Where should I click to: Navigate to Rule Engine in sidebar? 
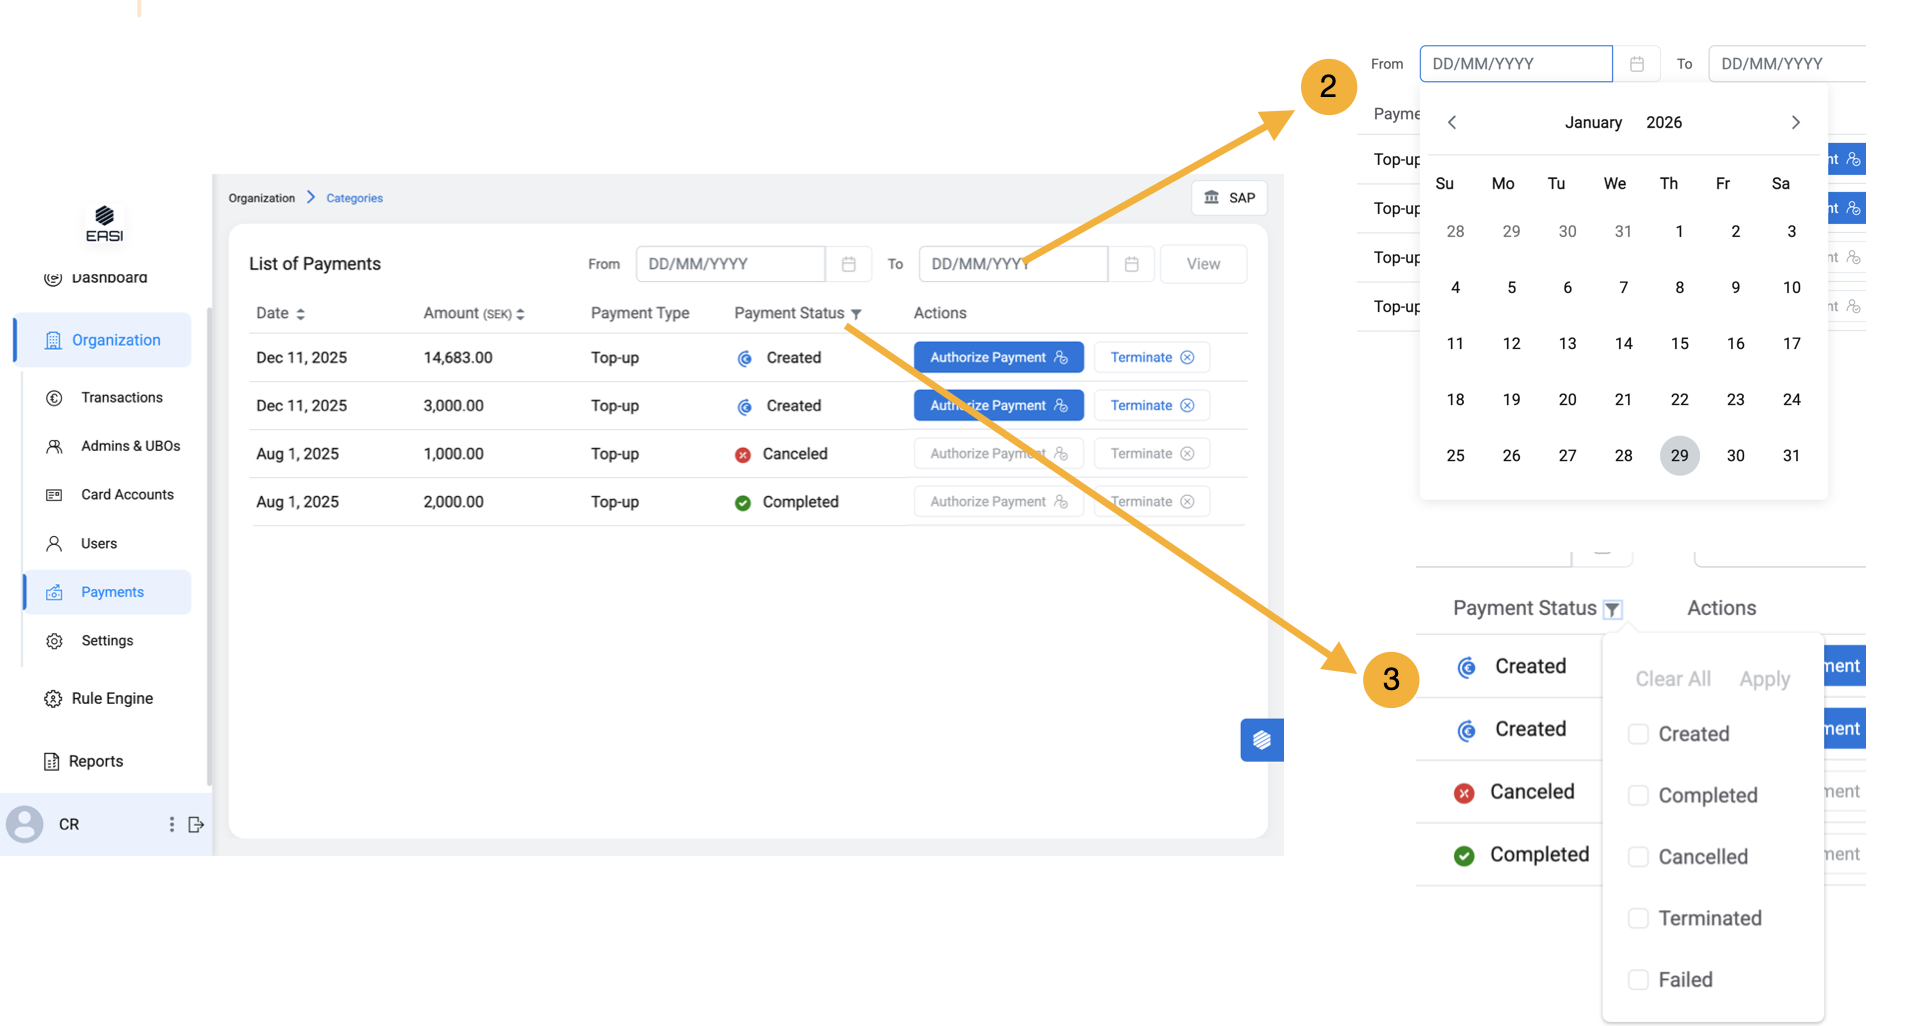(x=112, y=698)
